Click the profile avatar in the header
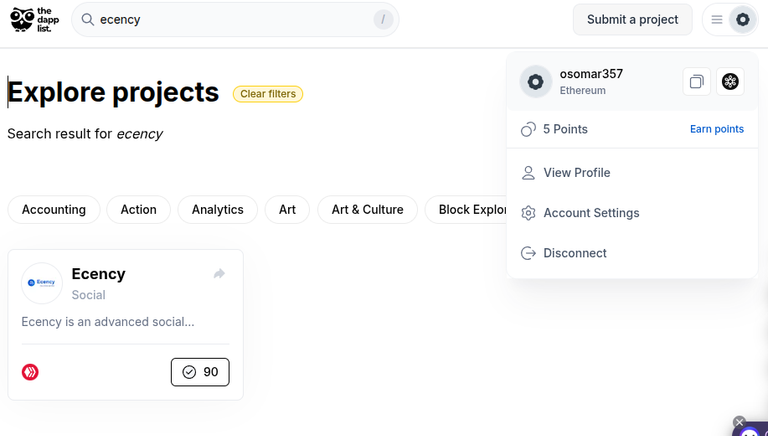The height and width of the screenshot is (436, 768). pos(743,20)
